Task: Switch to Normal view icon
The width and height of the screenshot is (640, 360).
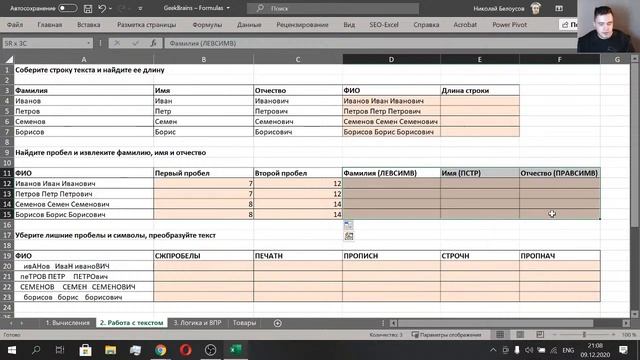Action: [x=500, y=335]
